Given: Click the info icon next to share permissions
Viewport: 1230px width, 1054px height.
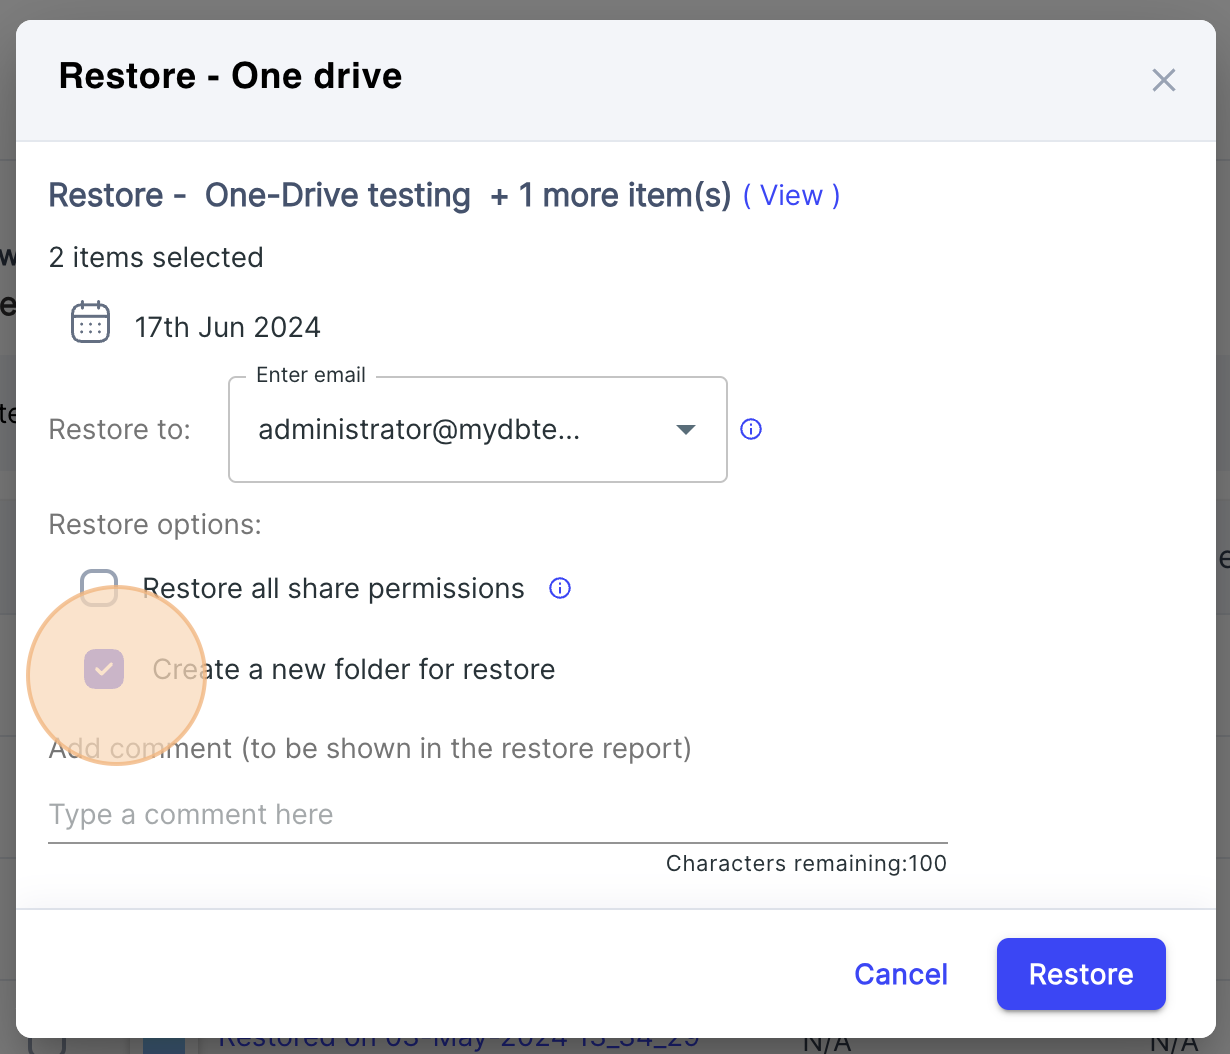Looking at the screenshot, I should point(559,589).
